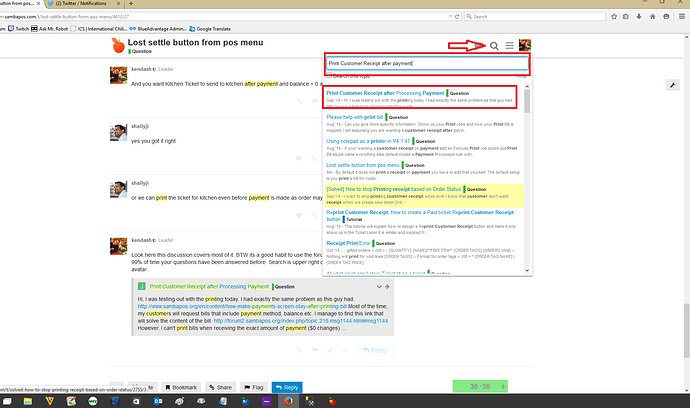The width and height of the screenshot is (690, 408).
Task: Click the forum search text field
Action: click(x=427, y=63)
